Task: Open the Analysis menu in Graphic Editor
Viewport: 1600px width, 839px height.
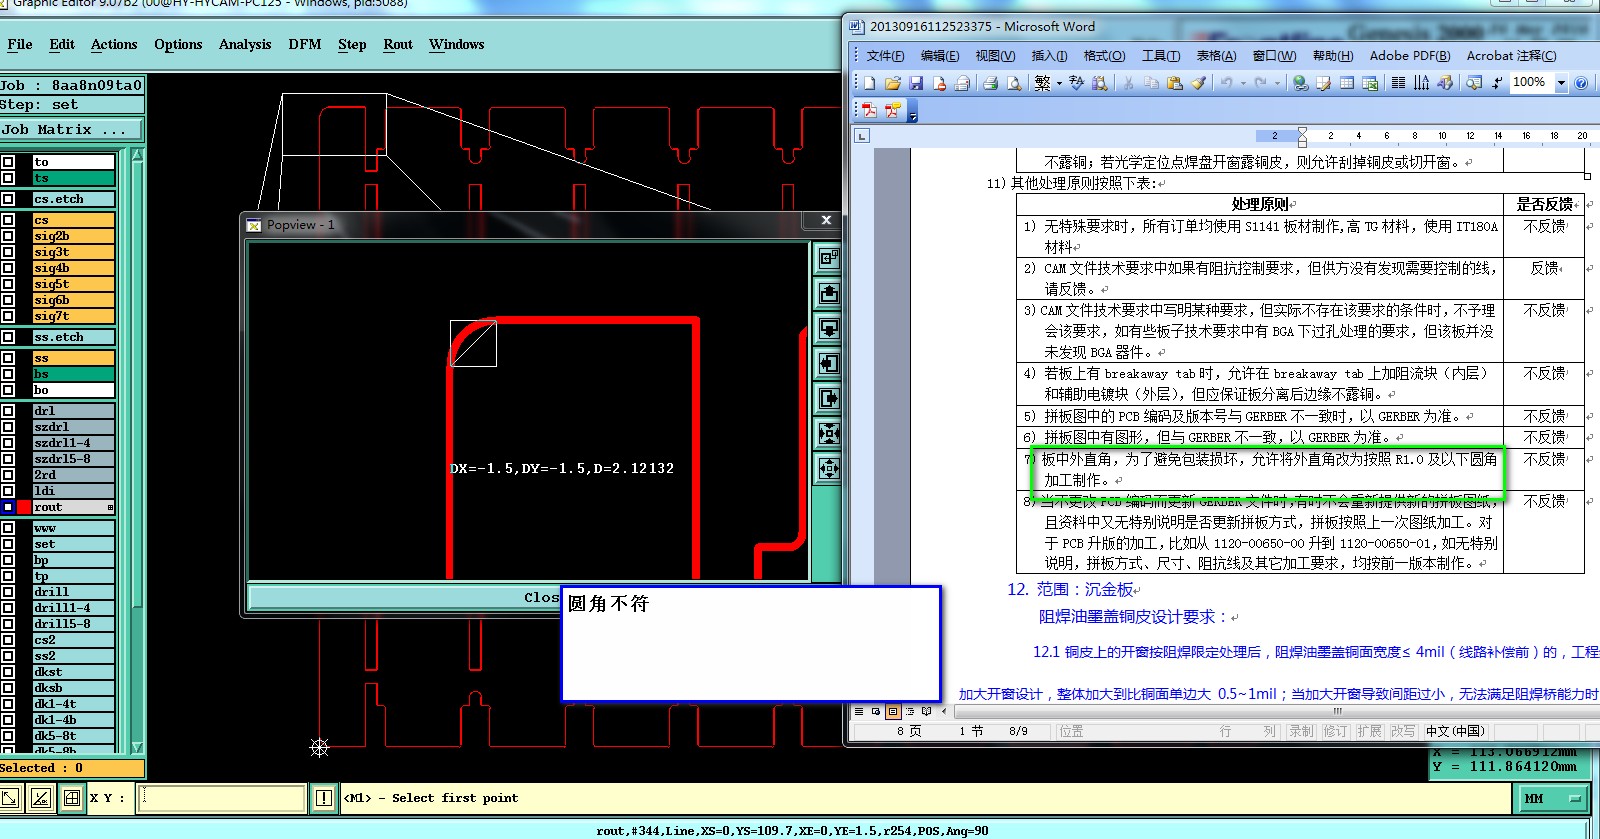Action: pos(245,44)
